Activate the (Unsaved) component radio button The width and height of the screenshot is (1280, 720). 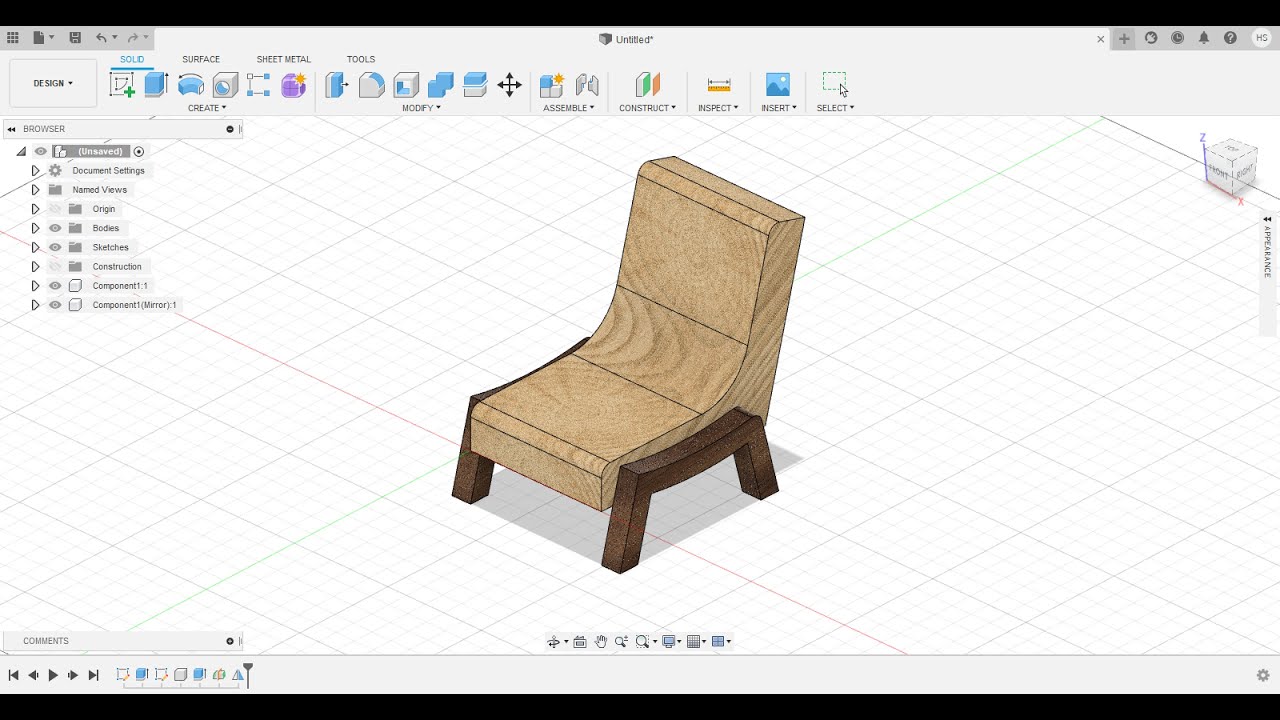tap(139, 152)
